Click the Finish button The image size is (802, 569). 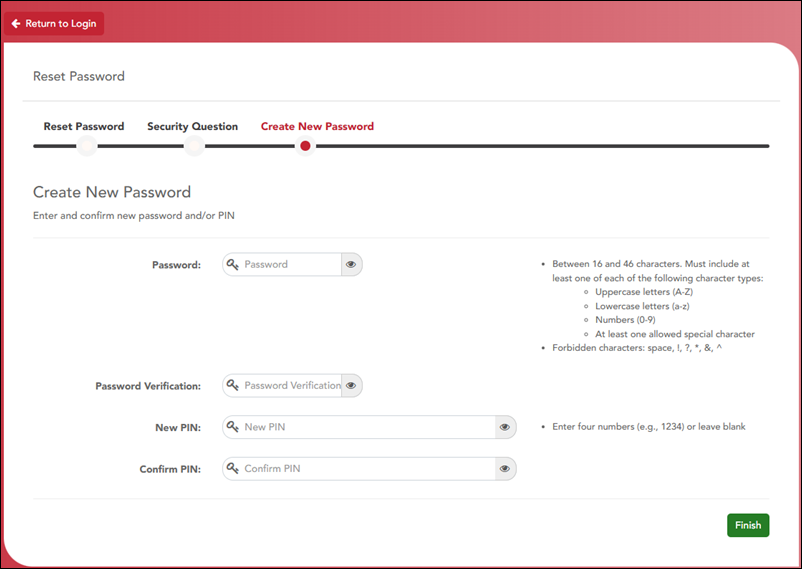(x=748, y=525)
